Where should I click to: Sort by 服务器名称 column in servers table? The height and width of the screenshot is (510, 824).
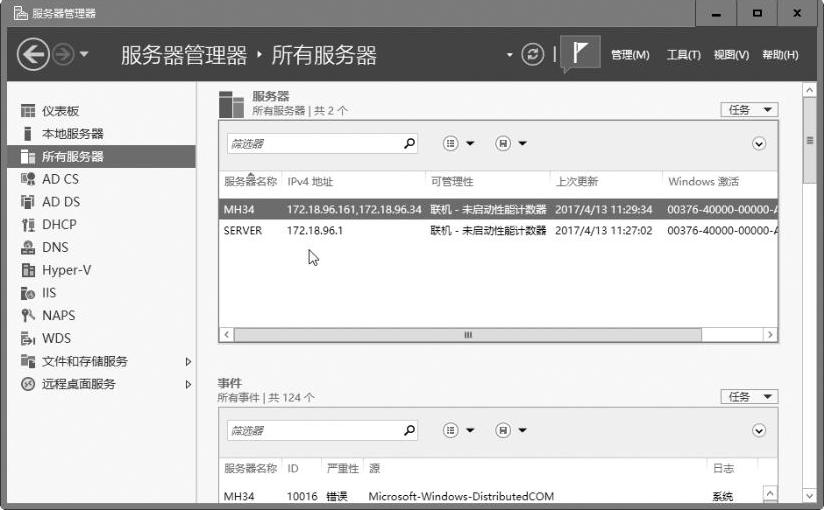251,181
